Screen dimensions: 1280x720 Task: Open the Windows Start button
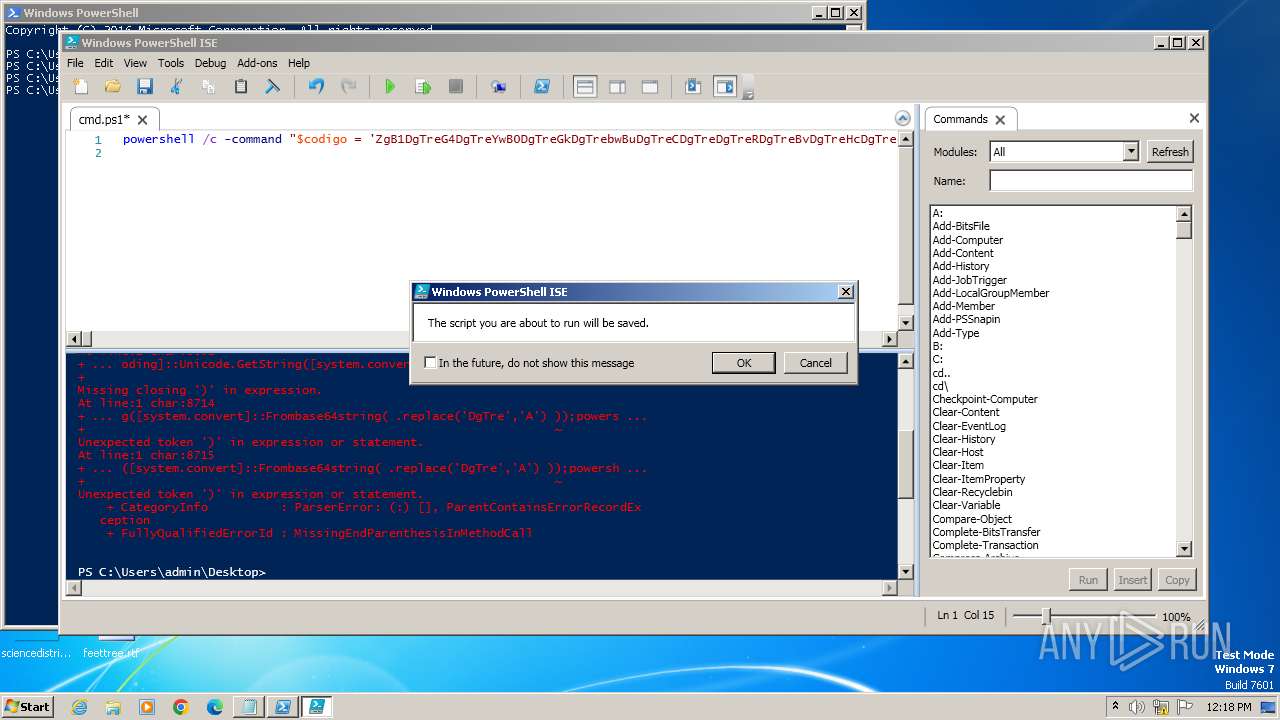click(x=27, y=706)
